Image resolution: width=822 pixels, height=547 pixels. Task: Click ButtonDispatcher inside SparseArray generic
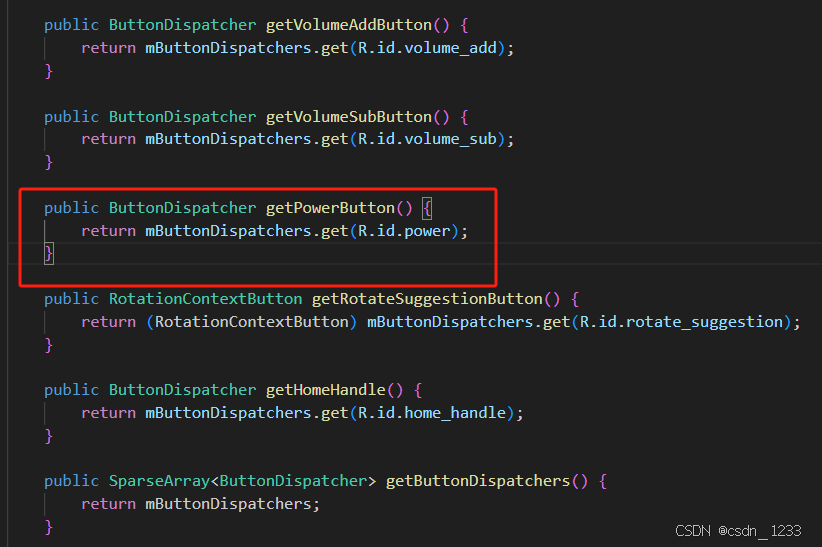tap(293, 481)
